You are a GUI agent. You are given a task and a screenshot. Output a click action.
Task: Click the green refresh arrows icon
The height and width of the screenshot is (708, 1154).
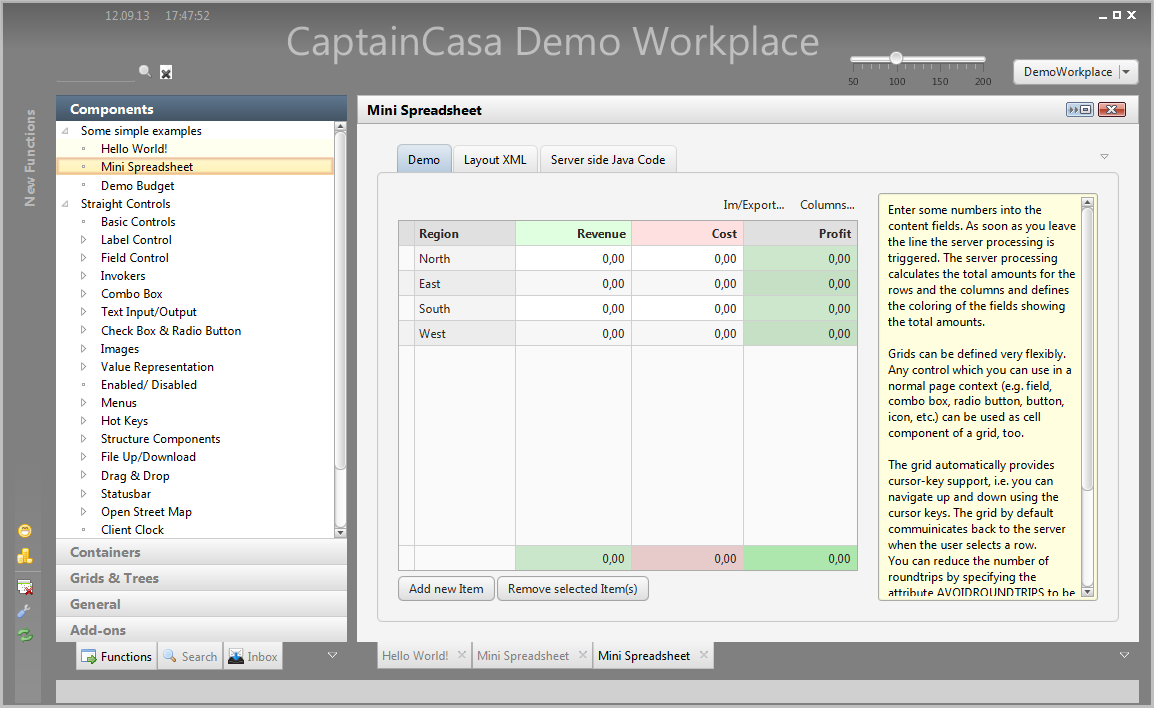tap(25, 635)
